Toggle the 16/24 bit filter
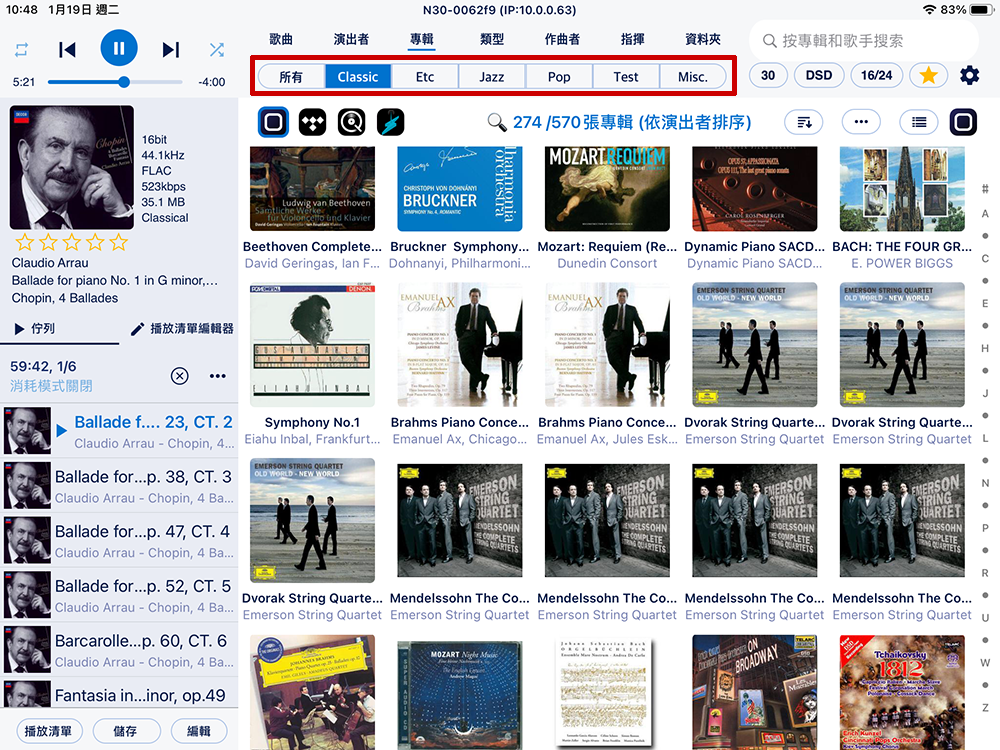The height and width of the screenshot is (750, 1000). pyautogui.click(x=876, y=75)
